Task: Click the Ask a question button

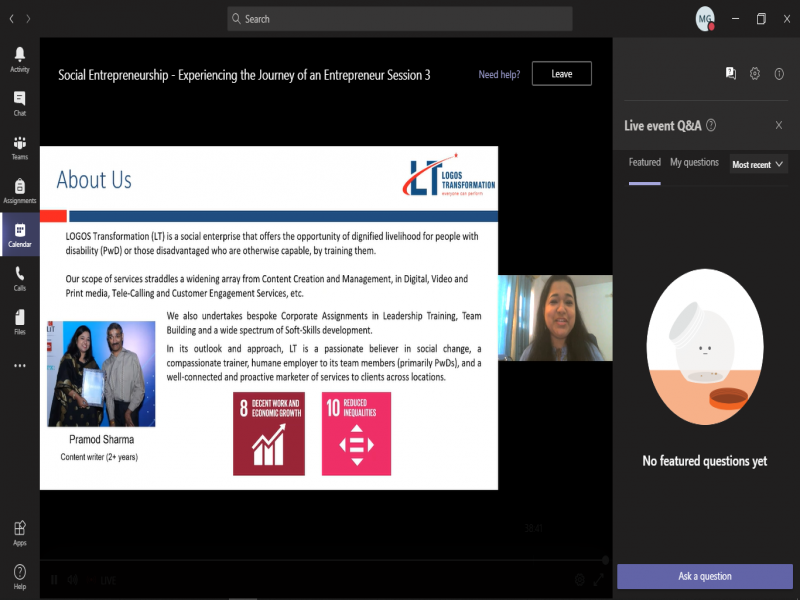Action: 705,576
